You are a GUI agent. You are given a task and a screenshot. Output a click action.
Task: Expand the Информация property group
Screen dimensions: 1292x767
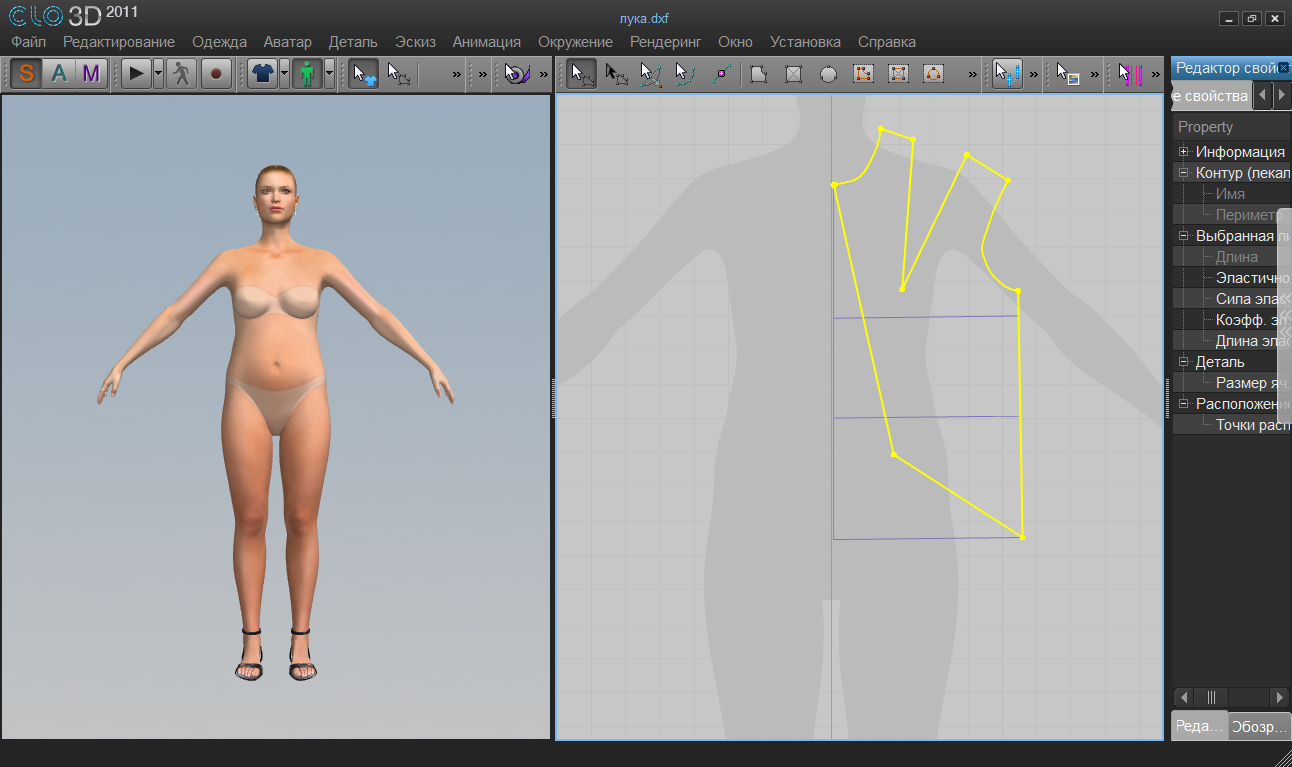pos(1184,152)
